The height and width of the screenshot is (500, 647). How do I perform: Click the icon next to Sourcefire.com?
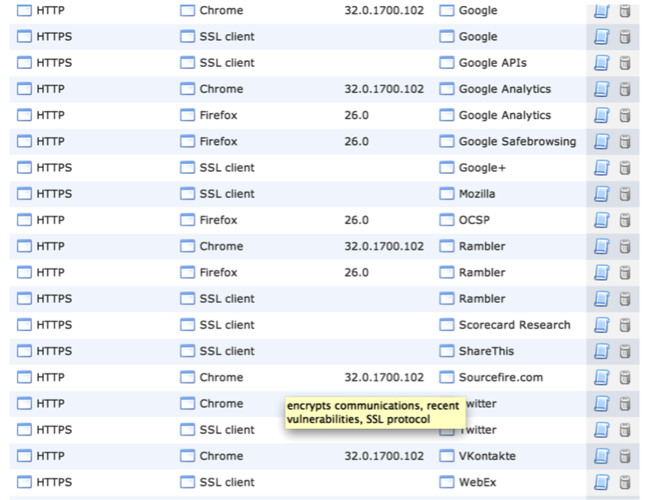(446, 377)
